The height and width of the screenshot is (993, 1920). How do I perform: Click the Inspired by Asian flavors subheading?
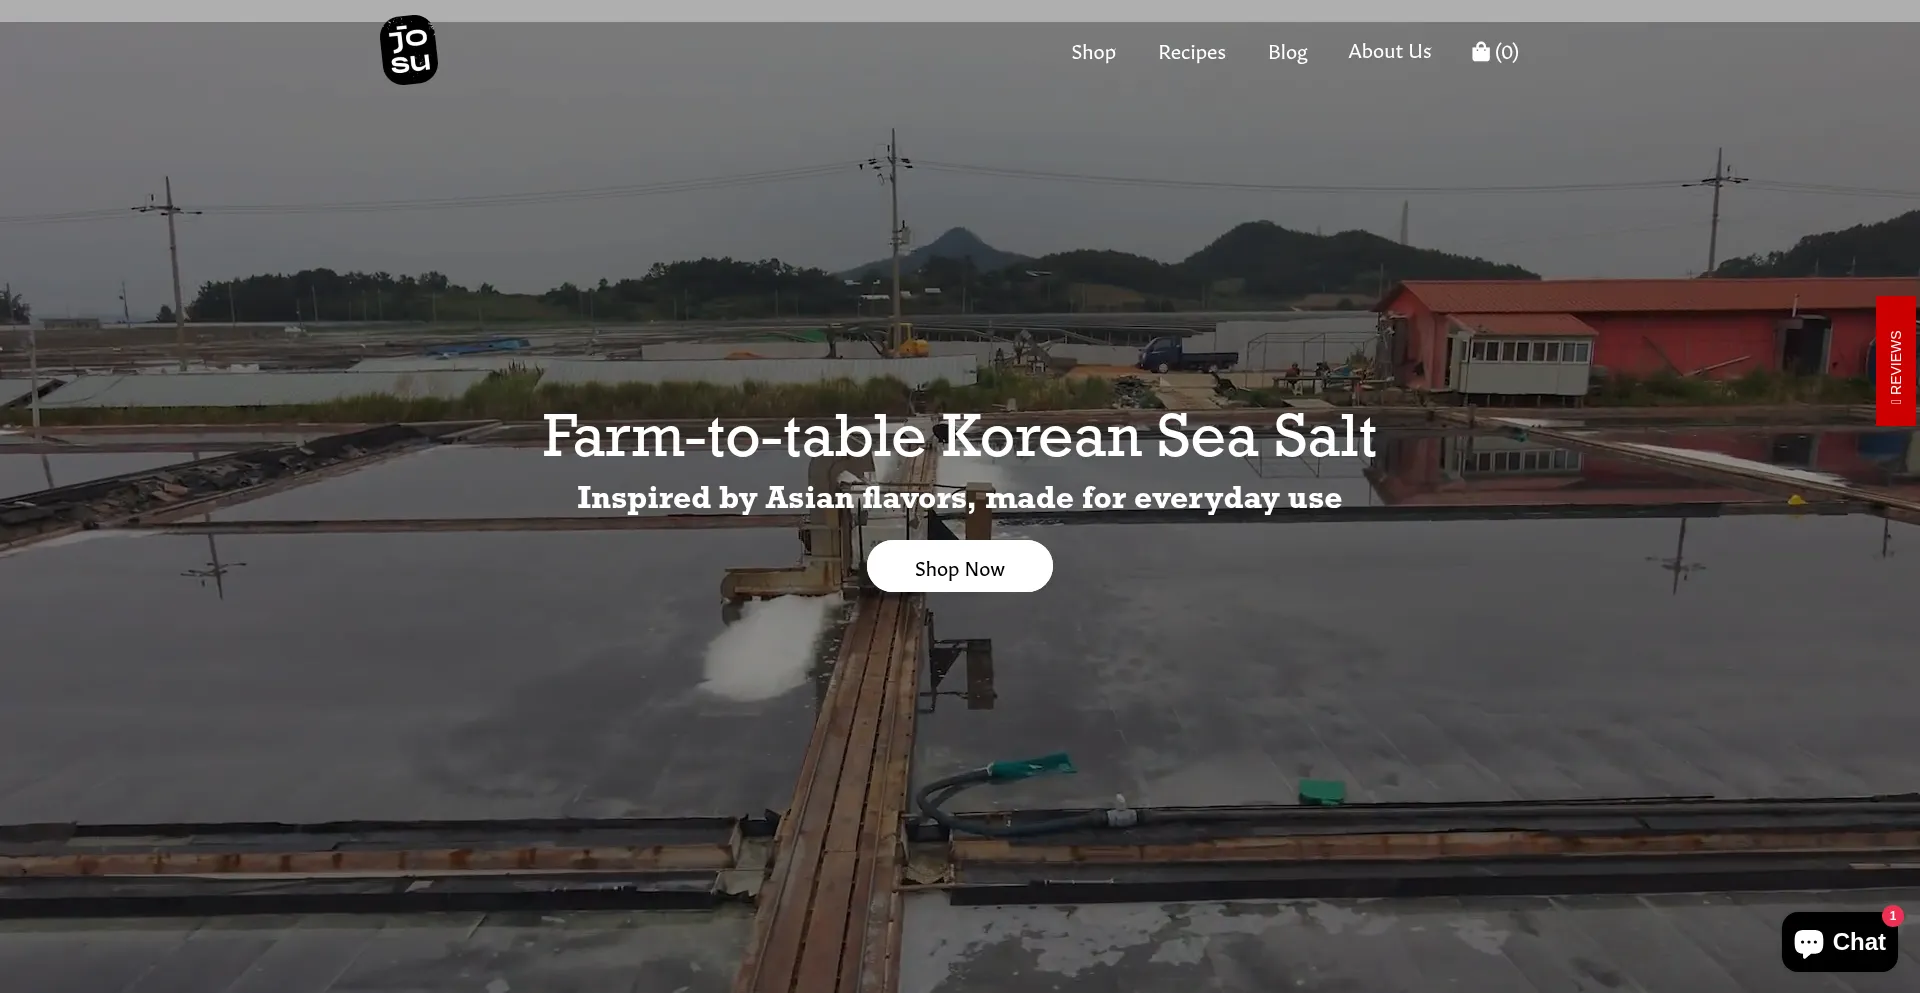[x=960, y=497]
